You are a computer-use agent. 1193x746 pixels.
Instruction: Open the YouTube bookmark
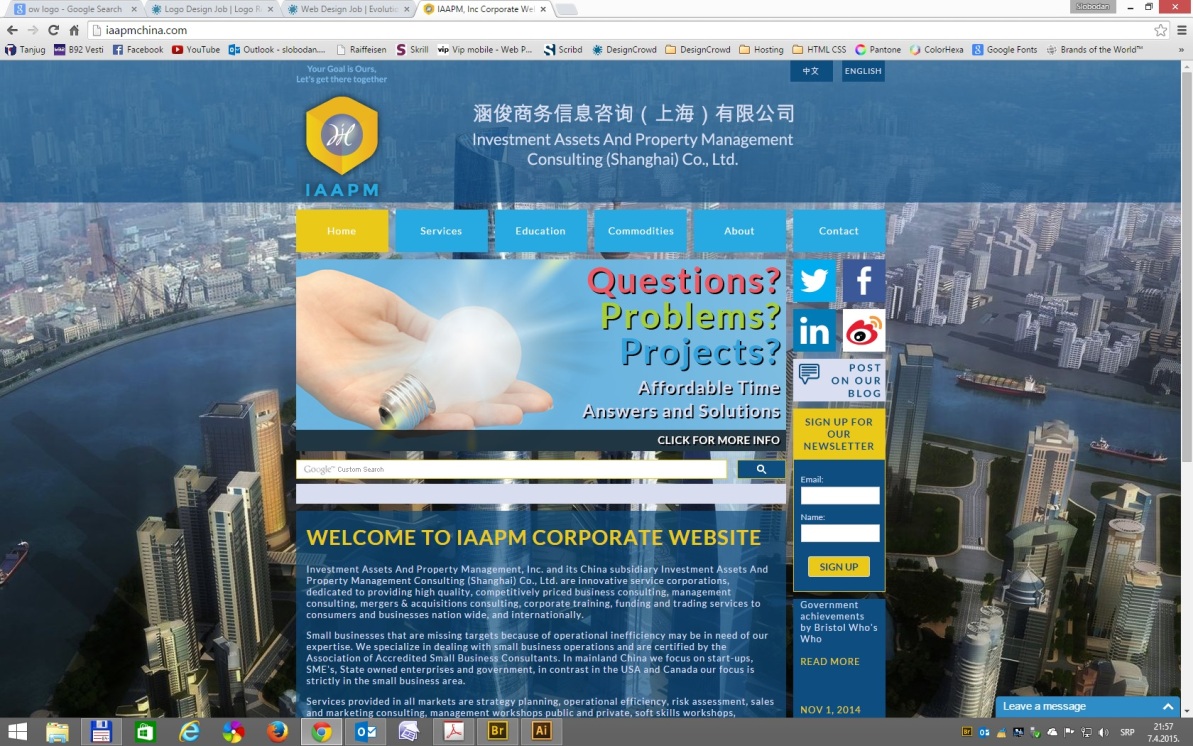pos(196,49)
